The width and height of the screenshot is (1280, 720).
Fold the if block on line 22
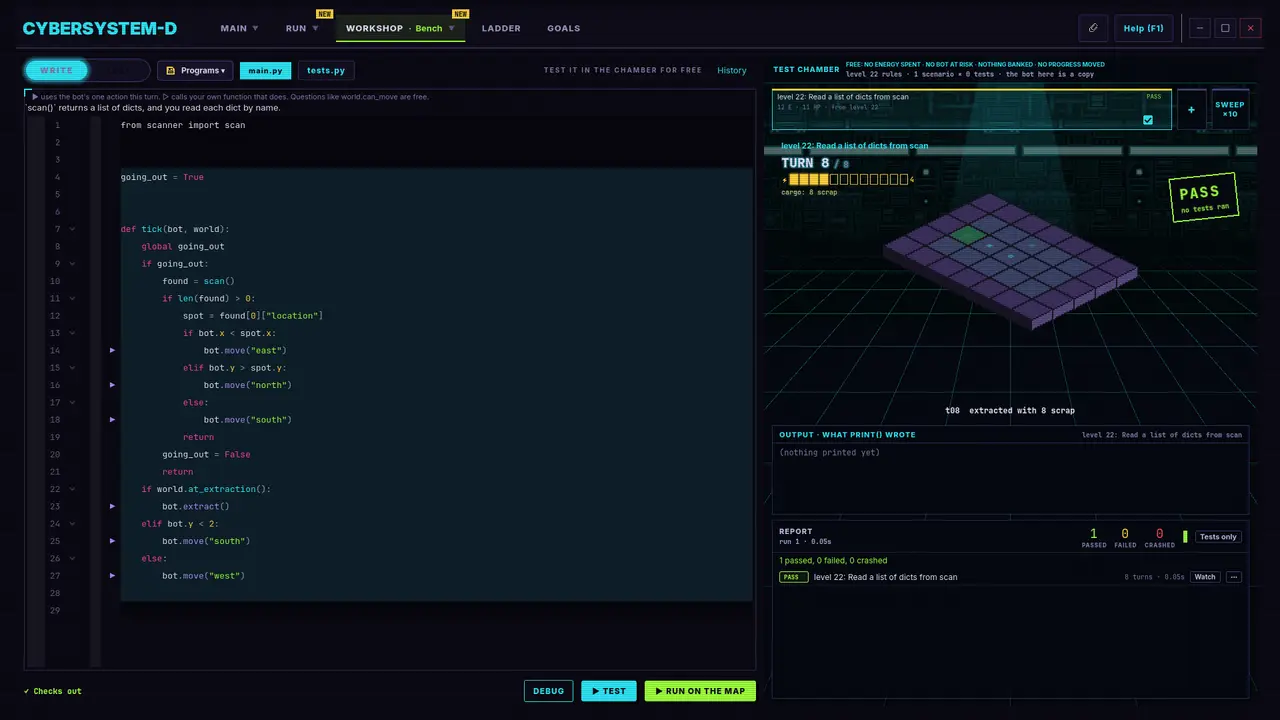click(73, 489)
